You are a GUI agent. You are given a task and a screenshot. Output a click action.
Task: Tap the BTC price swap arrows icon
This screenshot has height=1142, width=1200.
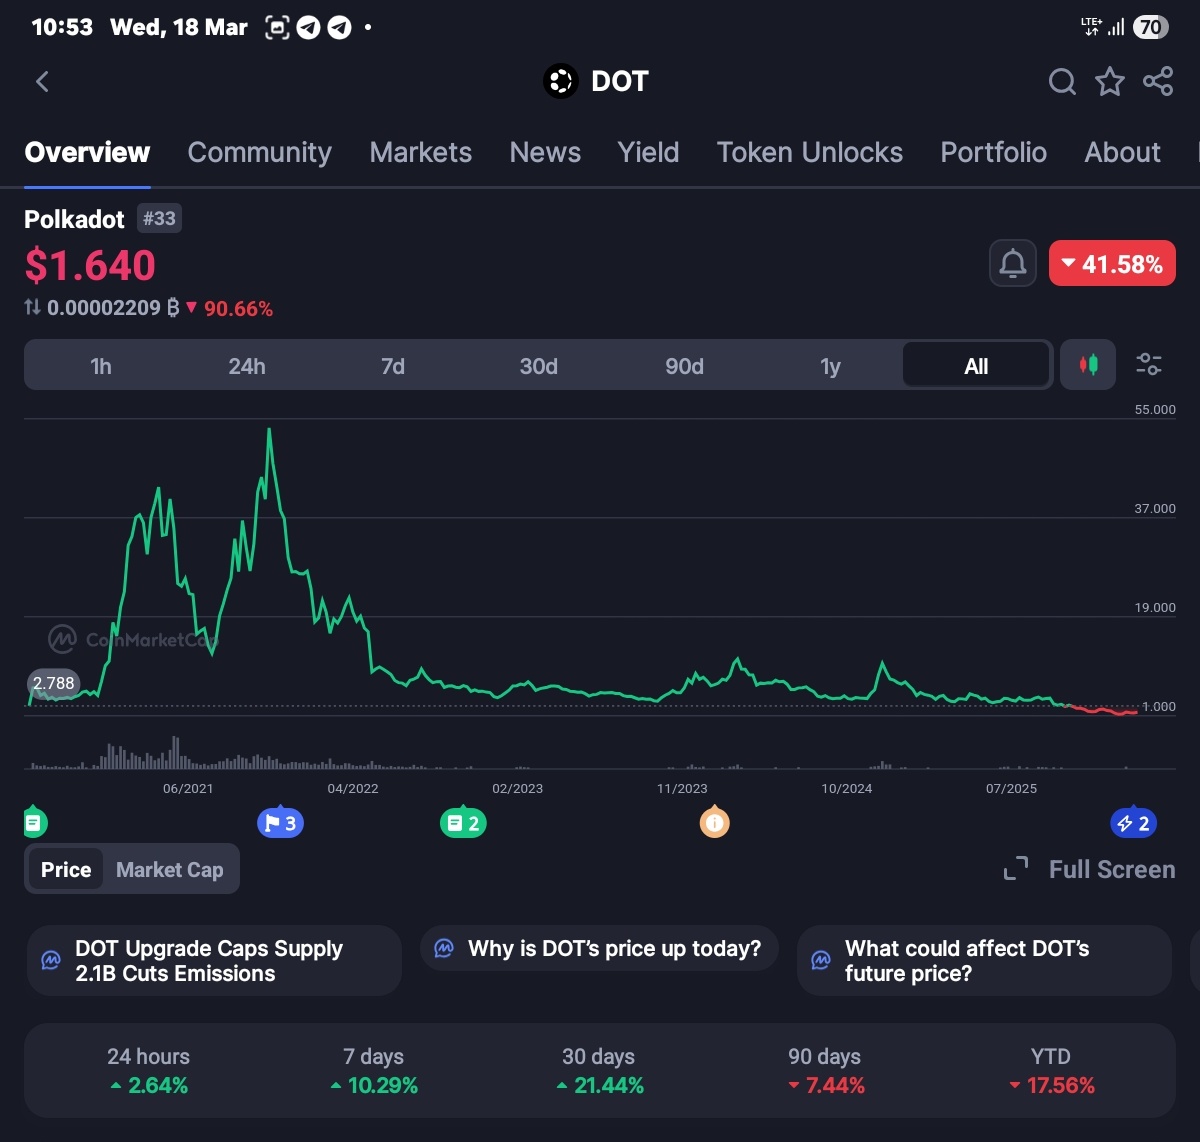[33, 308]
